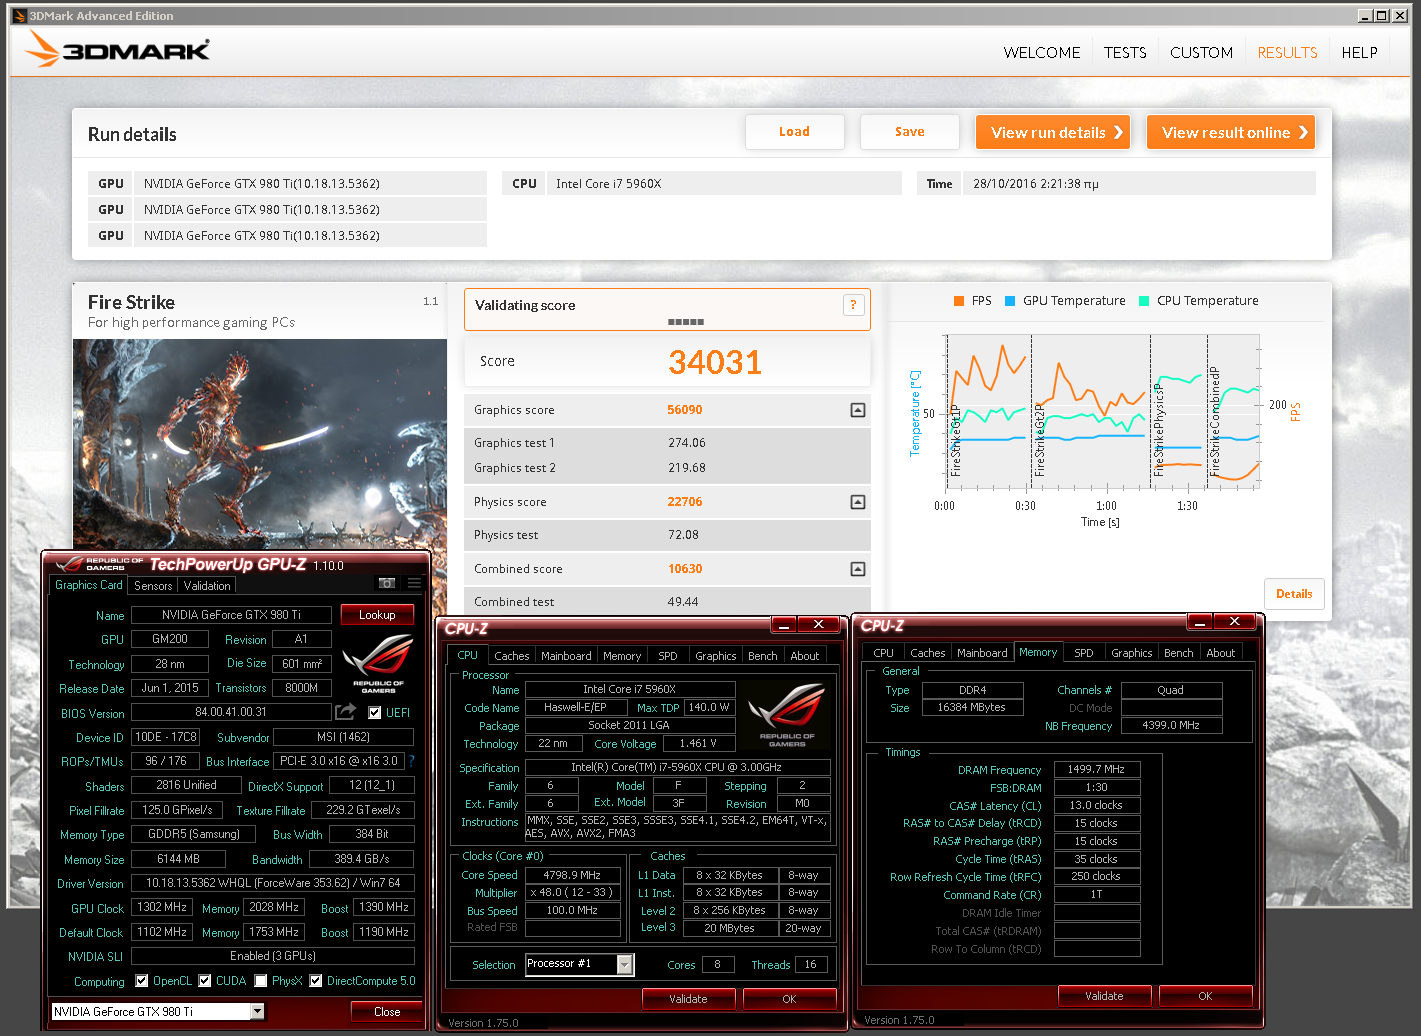The image size is (1421, 1036).
Task: Click the Save button
Action: [910, 132]
